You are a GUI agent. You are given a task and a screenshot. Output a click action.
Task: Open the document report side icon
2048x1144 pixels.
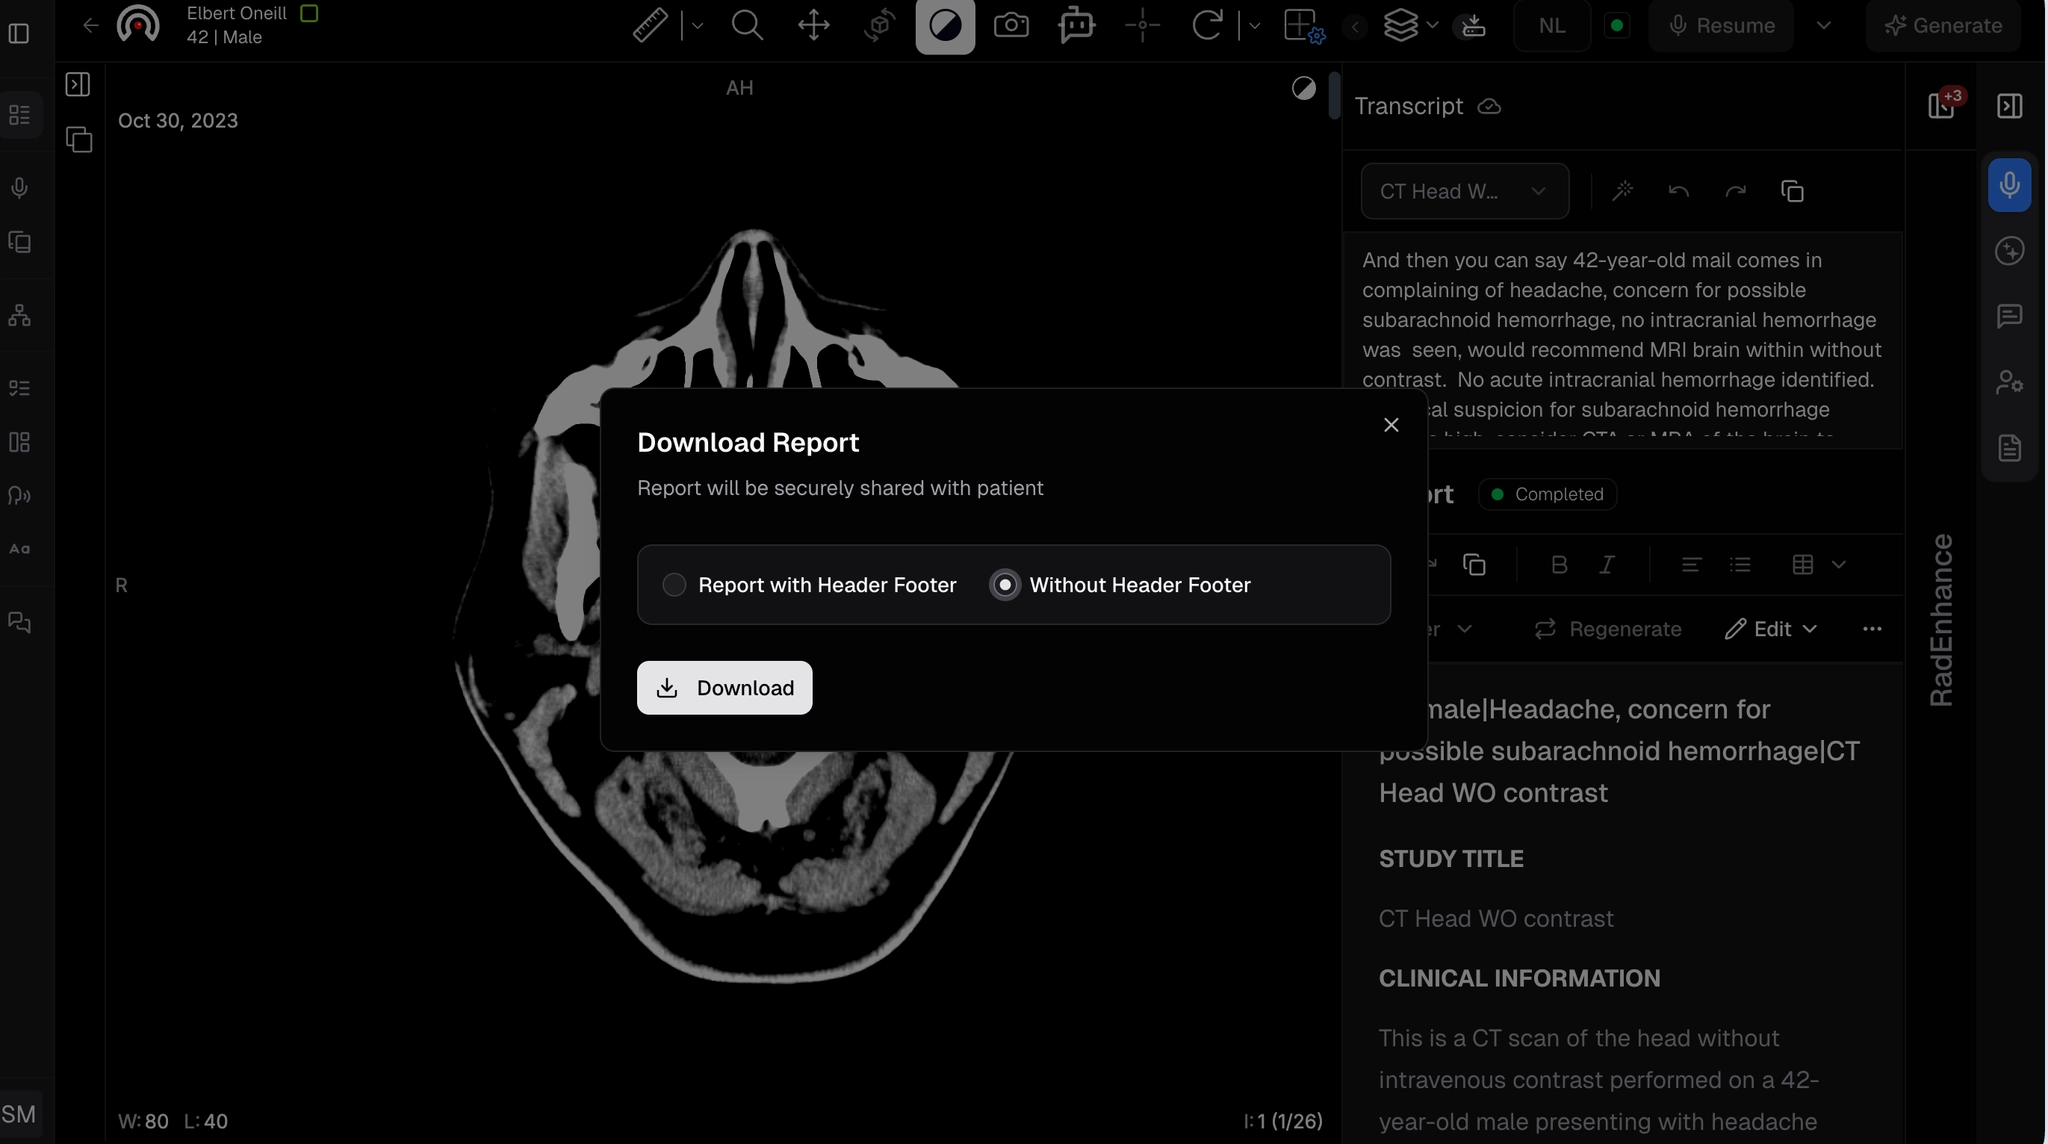click(2009, 448)
